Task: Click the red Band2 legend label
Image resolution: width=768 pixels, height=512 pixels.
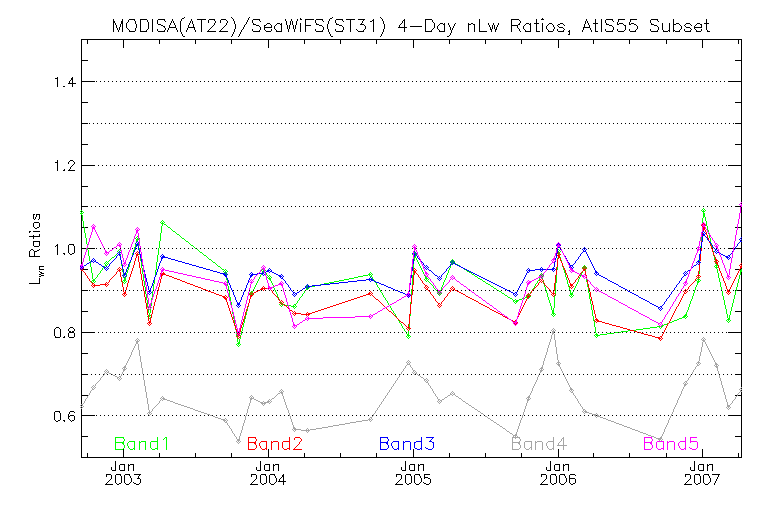Action: coord(275,444)
